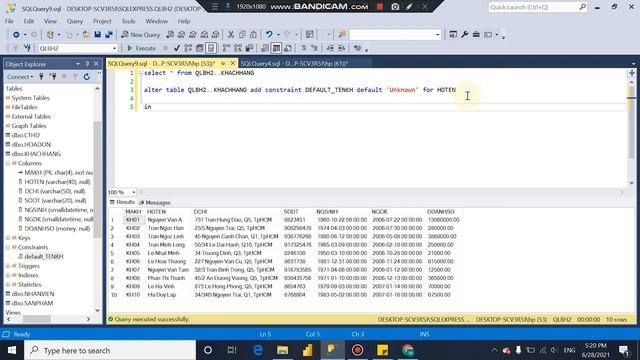The width and height of the screenshot is (640, 360).
Task: Click the Execute button
Action: pyautogui.click(x=141, y=48)
